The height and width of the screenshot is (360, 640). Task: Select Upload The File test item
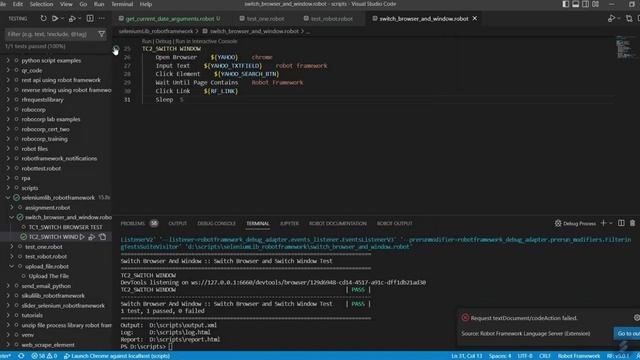[x=49, y=276]
